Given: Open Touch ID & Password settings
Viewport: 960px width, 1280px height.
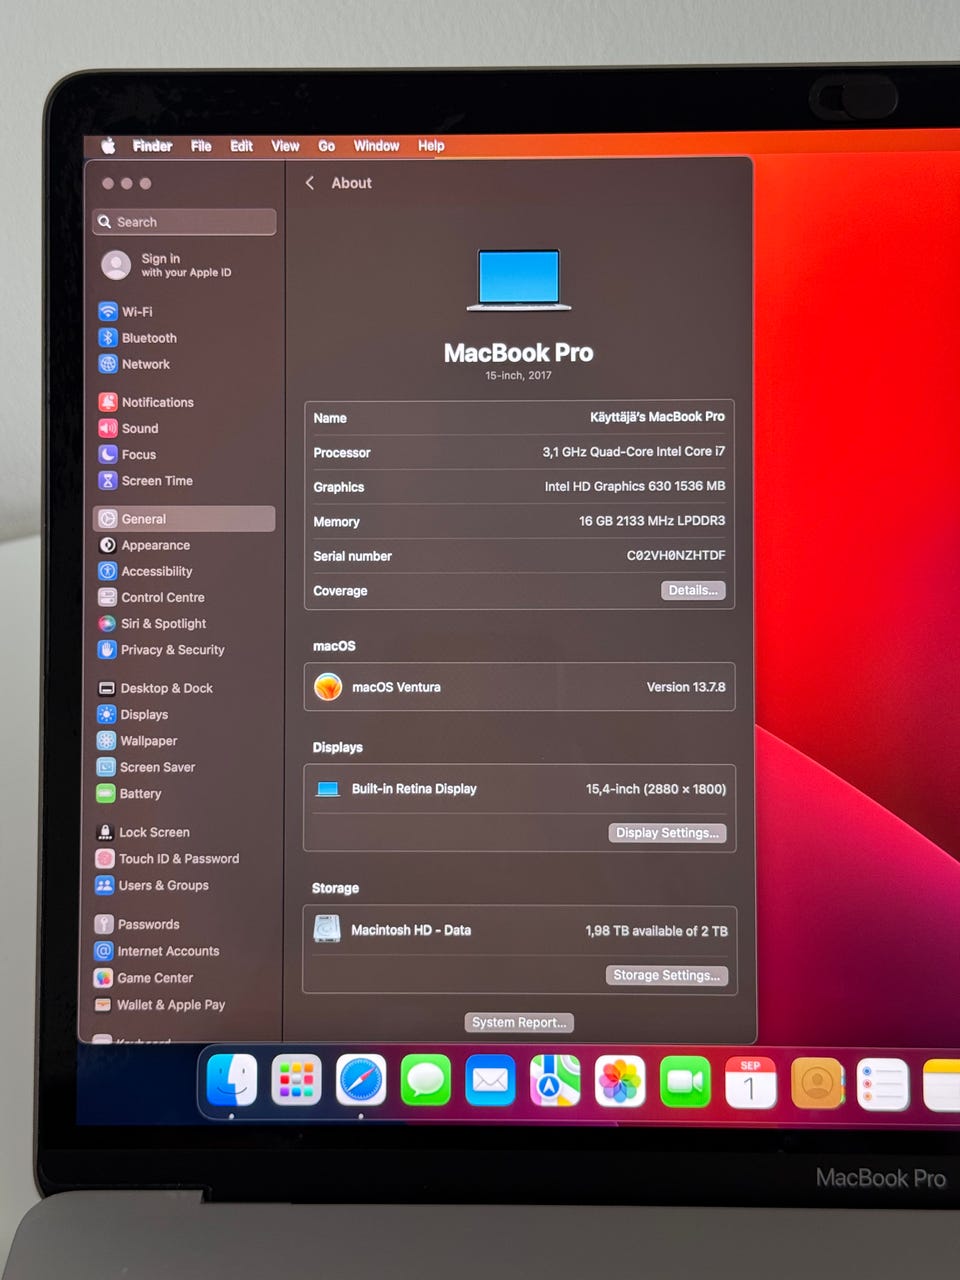Looking at the screenshot, I should [167, 859].
